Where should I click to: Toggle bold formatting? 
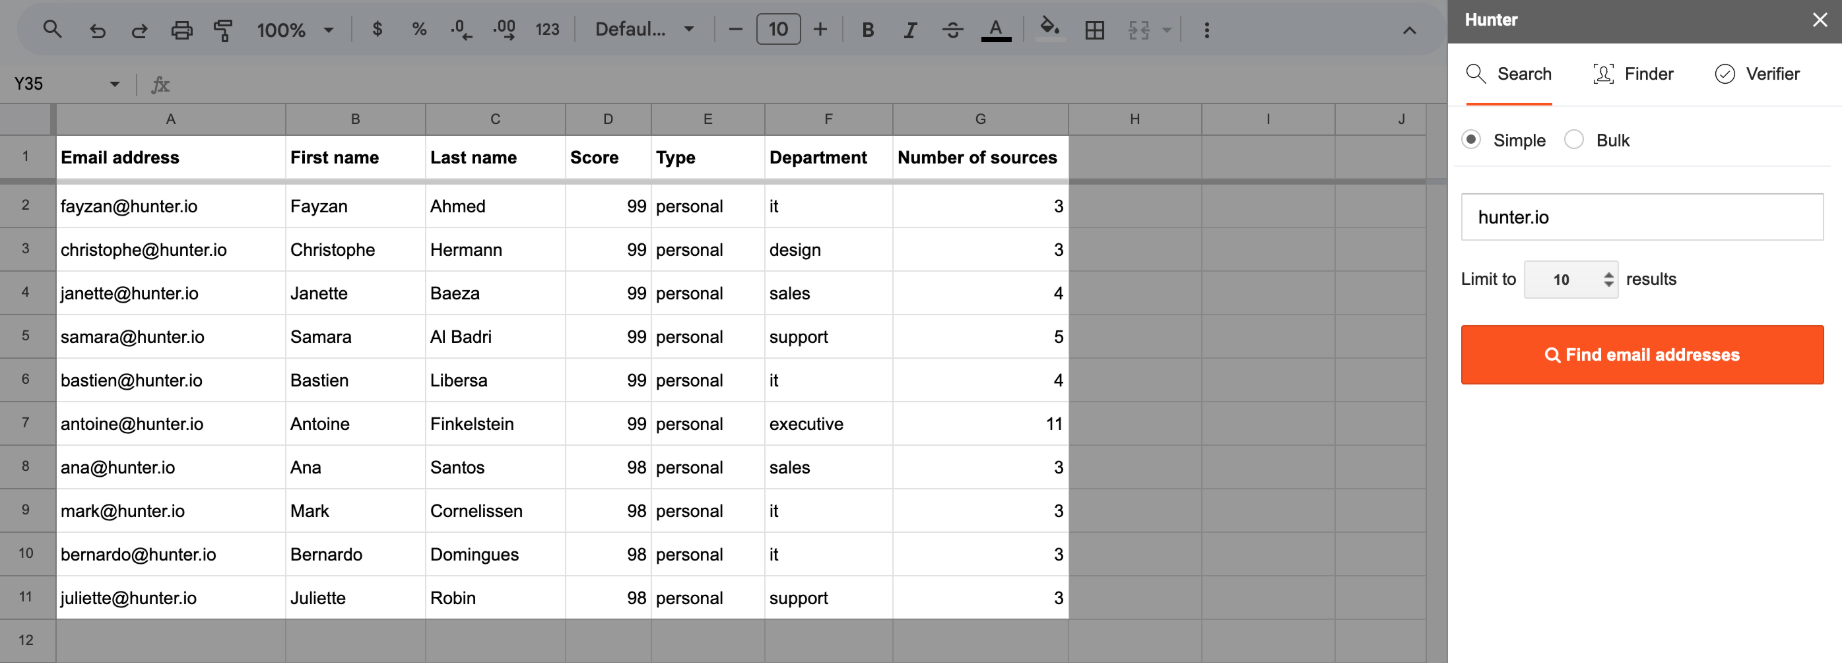click(868, 30)
